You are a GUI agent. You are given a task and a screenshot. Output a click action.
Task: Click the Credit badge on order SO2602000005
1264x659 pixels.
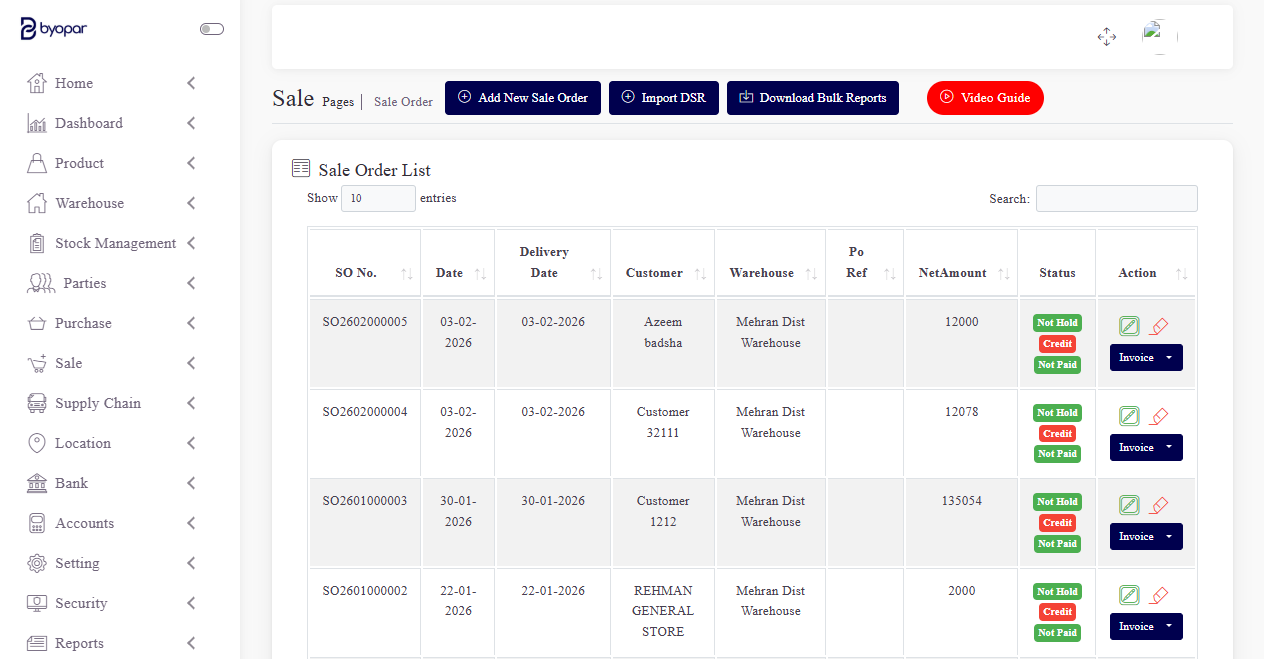(x=1057, y=343)
